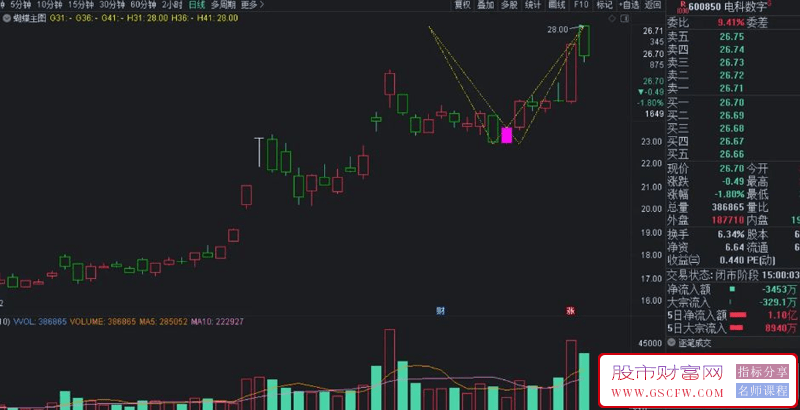Click the 5日净流入额 1.10亿 row

tap(733, 315)
